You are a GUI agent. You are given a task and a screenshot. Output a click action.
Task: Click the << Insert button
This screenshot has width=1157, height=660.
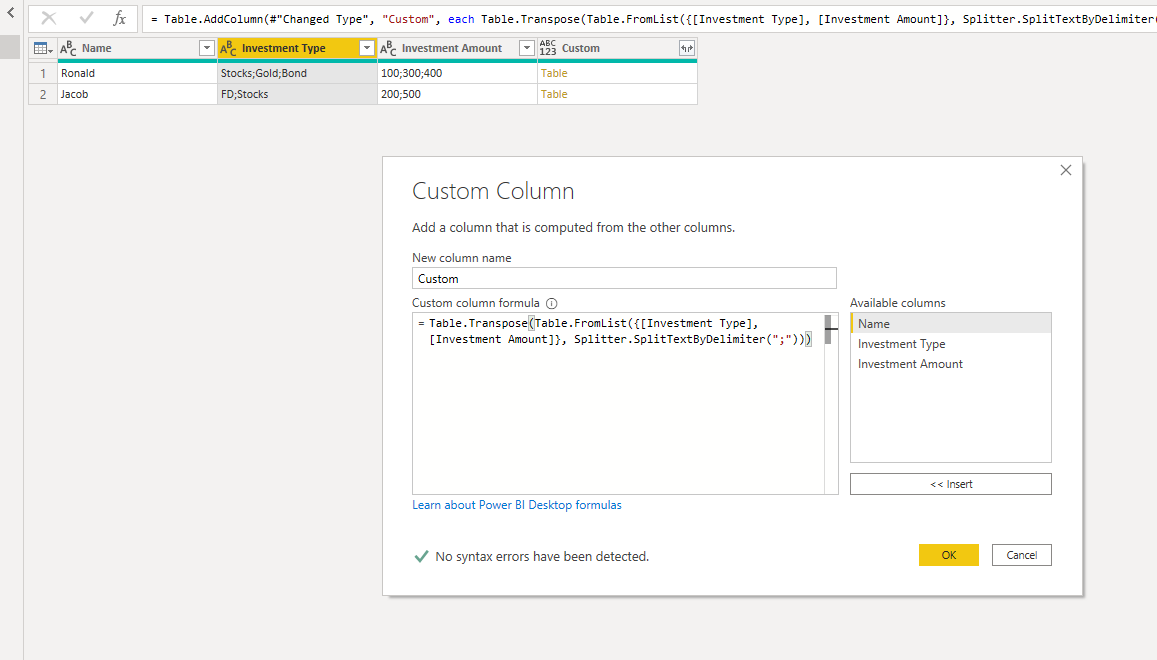click(950, 484)
